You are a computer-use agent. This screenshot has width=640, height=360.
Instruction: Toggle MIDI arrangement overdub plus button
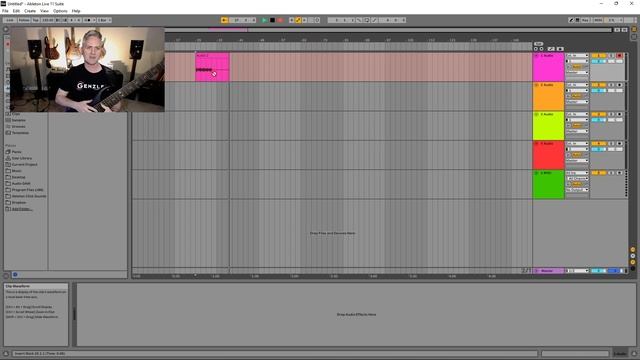click(291, 20)
